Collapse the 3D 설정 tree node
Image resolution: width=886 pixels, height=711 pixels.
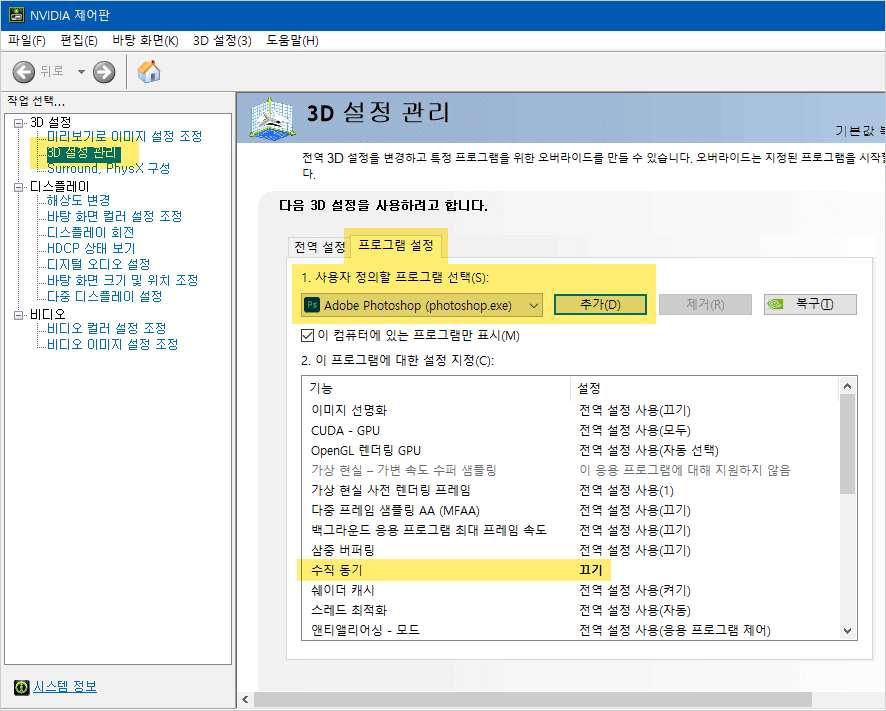point(19,123)
